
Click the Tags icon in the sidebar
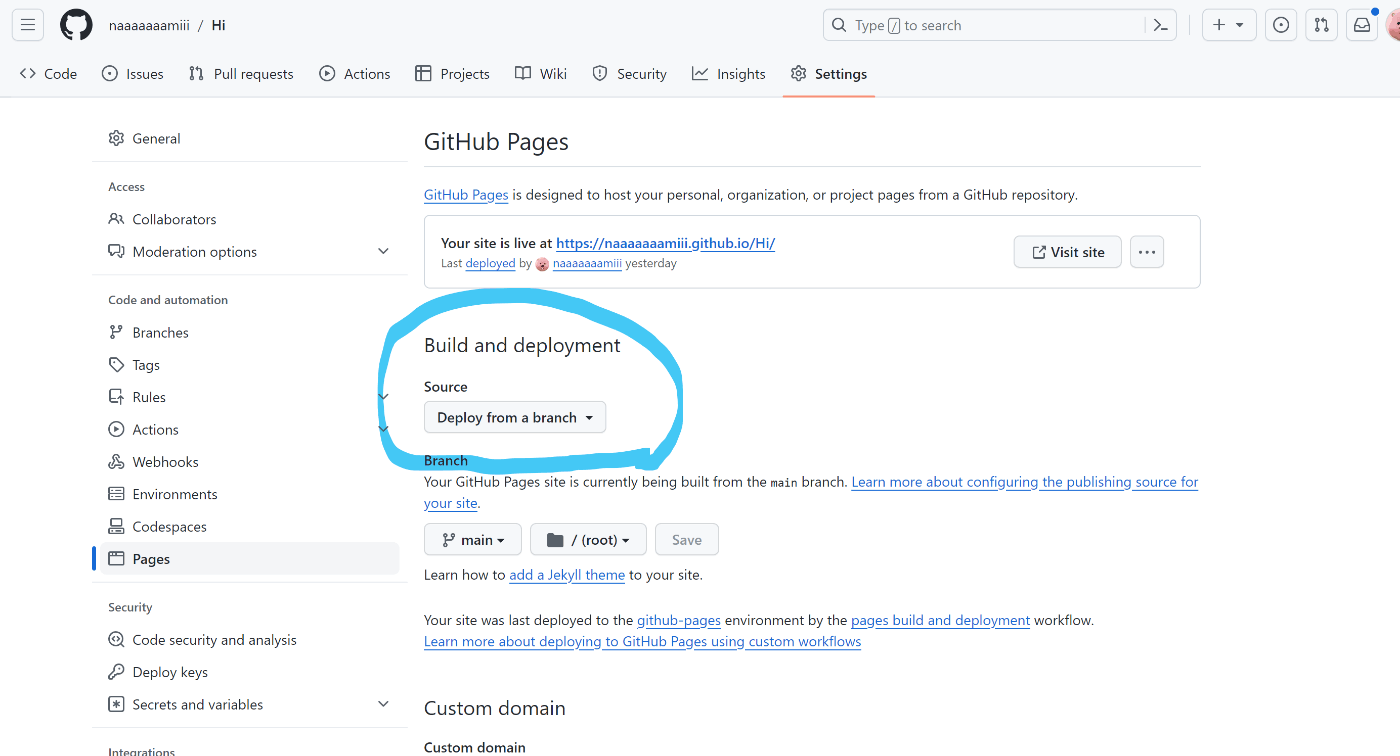pyautogui.click(x=116, y=365)
